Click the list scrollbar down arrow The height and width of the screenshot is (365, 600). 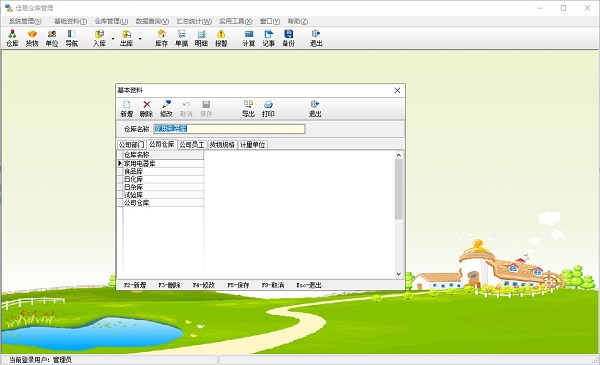pos(399,274)
